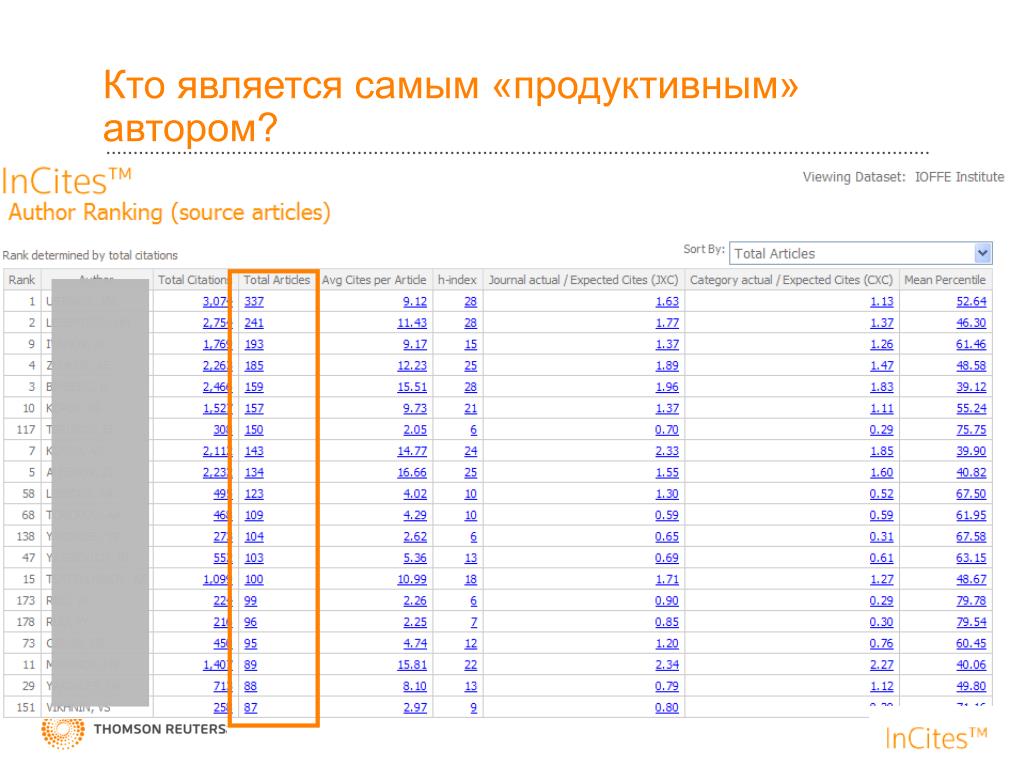Click the 'IOFFE Institute' dataset name

click(x=959, y=177)
